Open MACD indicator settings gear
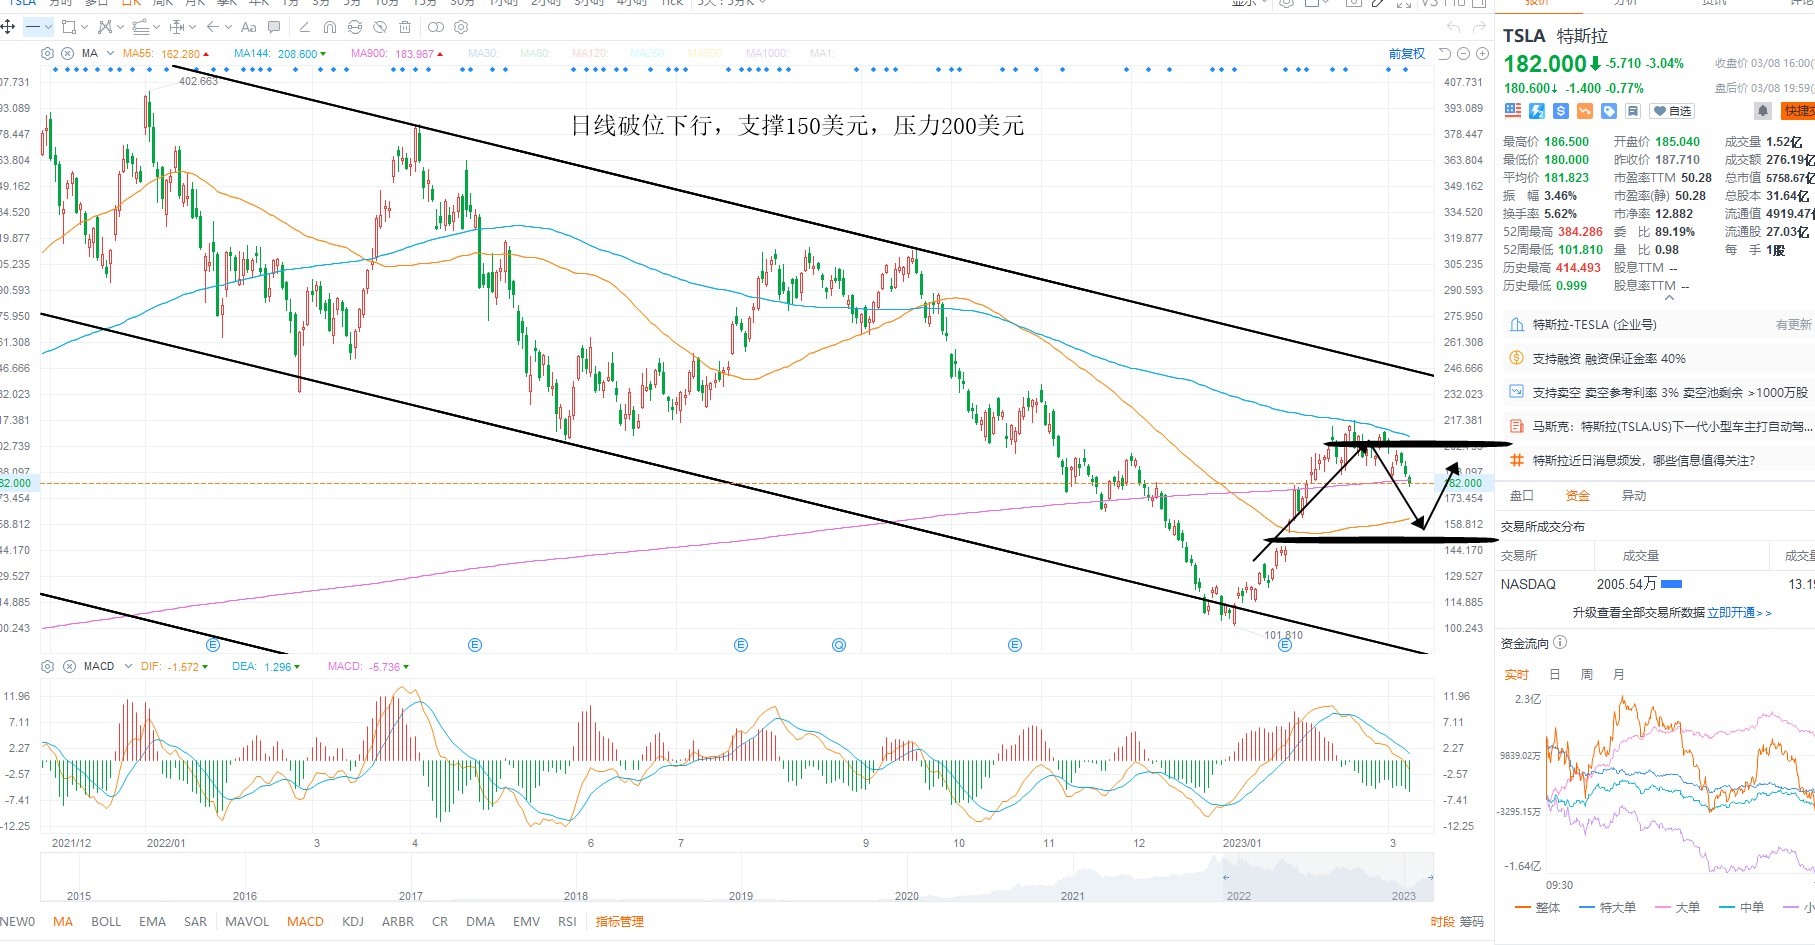Image resolution: width=1815 pixels, height=945 pixels. [47, 666]
